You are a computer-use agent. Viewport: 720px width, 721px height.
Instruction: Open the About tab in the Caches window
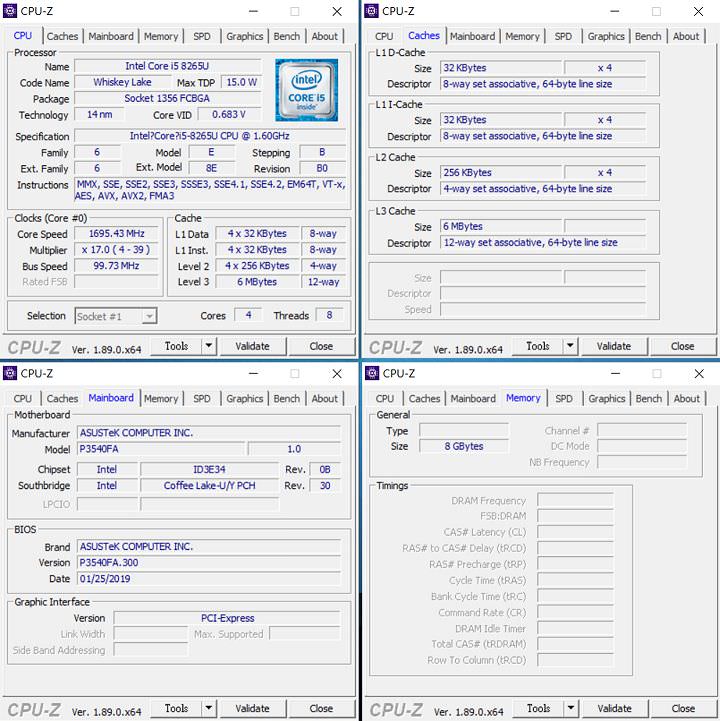coord(686,36)
